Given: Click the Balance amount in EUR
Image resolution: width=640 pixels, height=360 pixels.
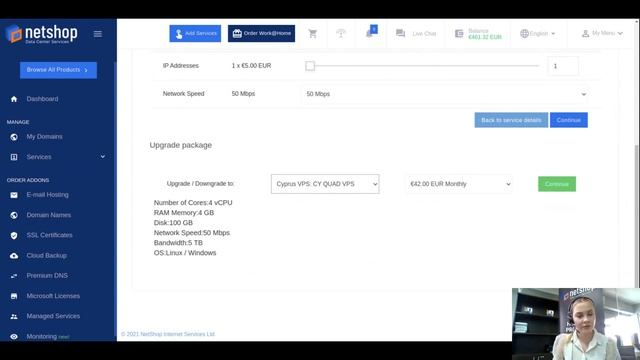Looking at the screenshot, I should point(484,37).
